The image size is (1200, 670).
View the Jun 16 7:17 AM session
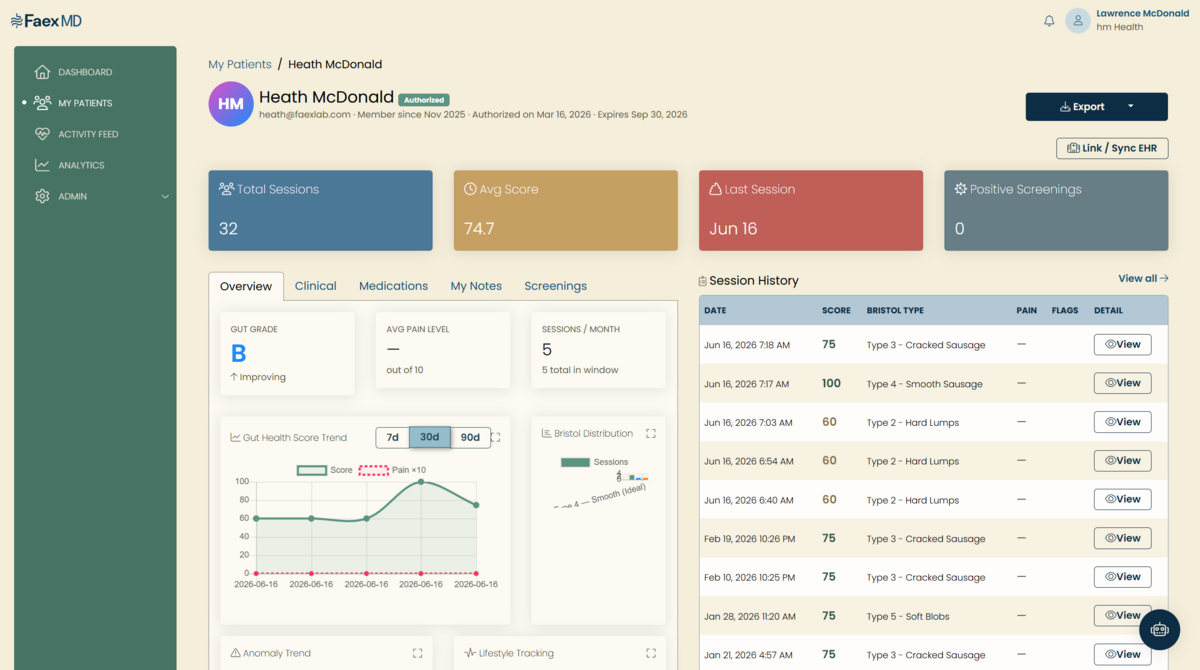coord(1122,383)
